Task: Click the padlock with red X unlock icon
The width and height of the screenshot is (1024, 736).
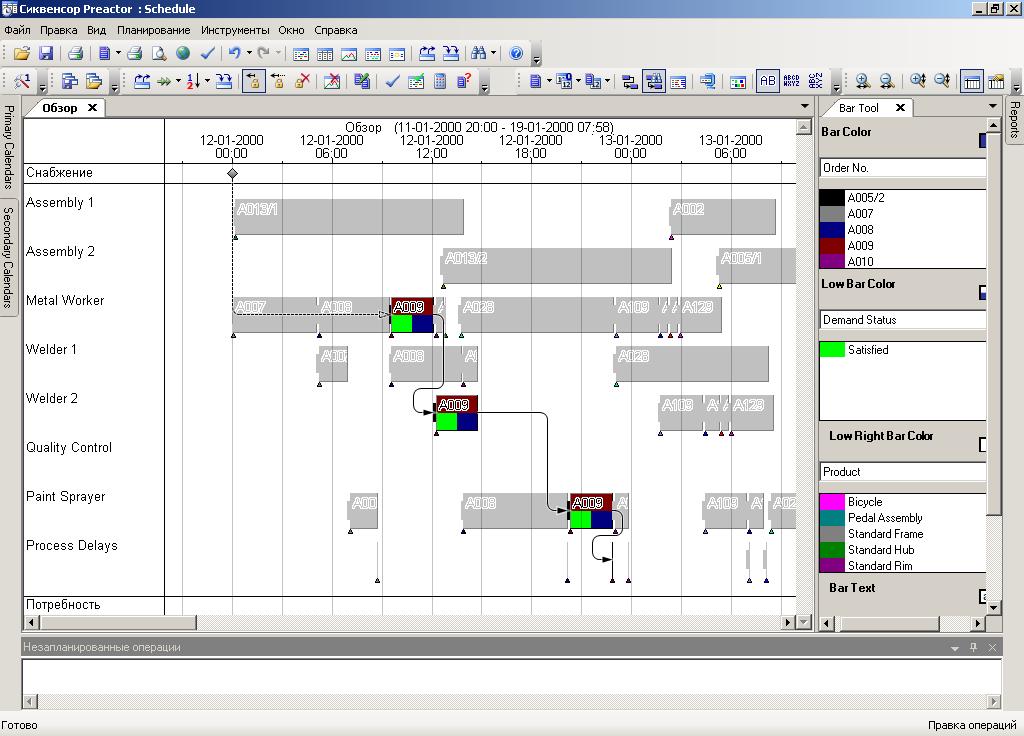Action: [x=302, y=82]
